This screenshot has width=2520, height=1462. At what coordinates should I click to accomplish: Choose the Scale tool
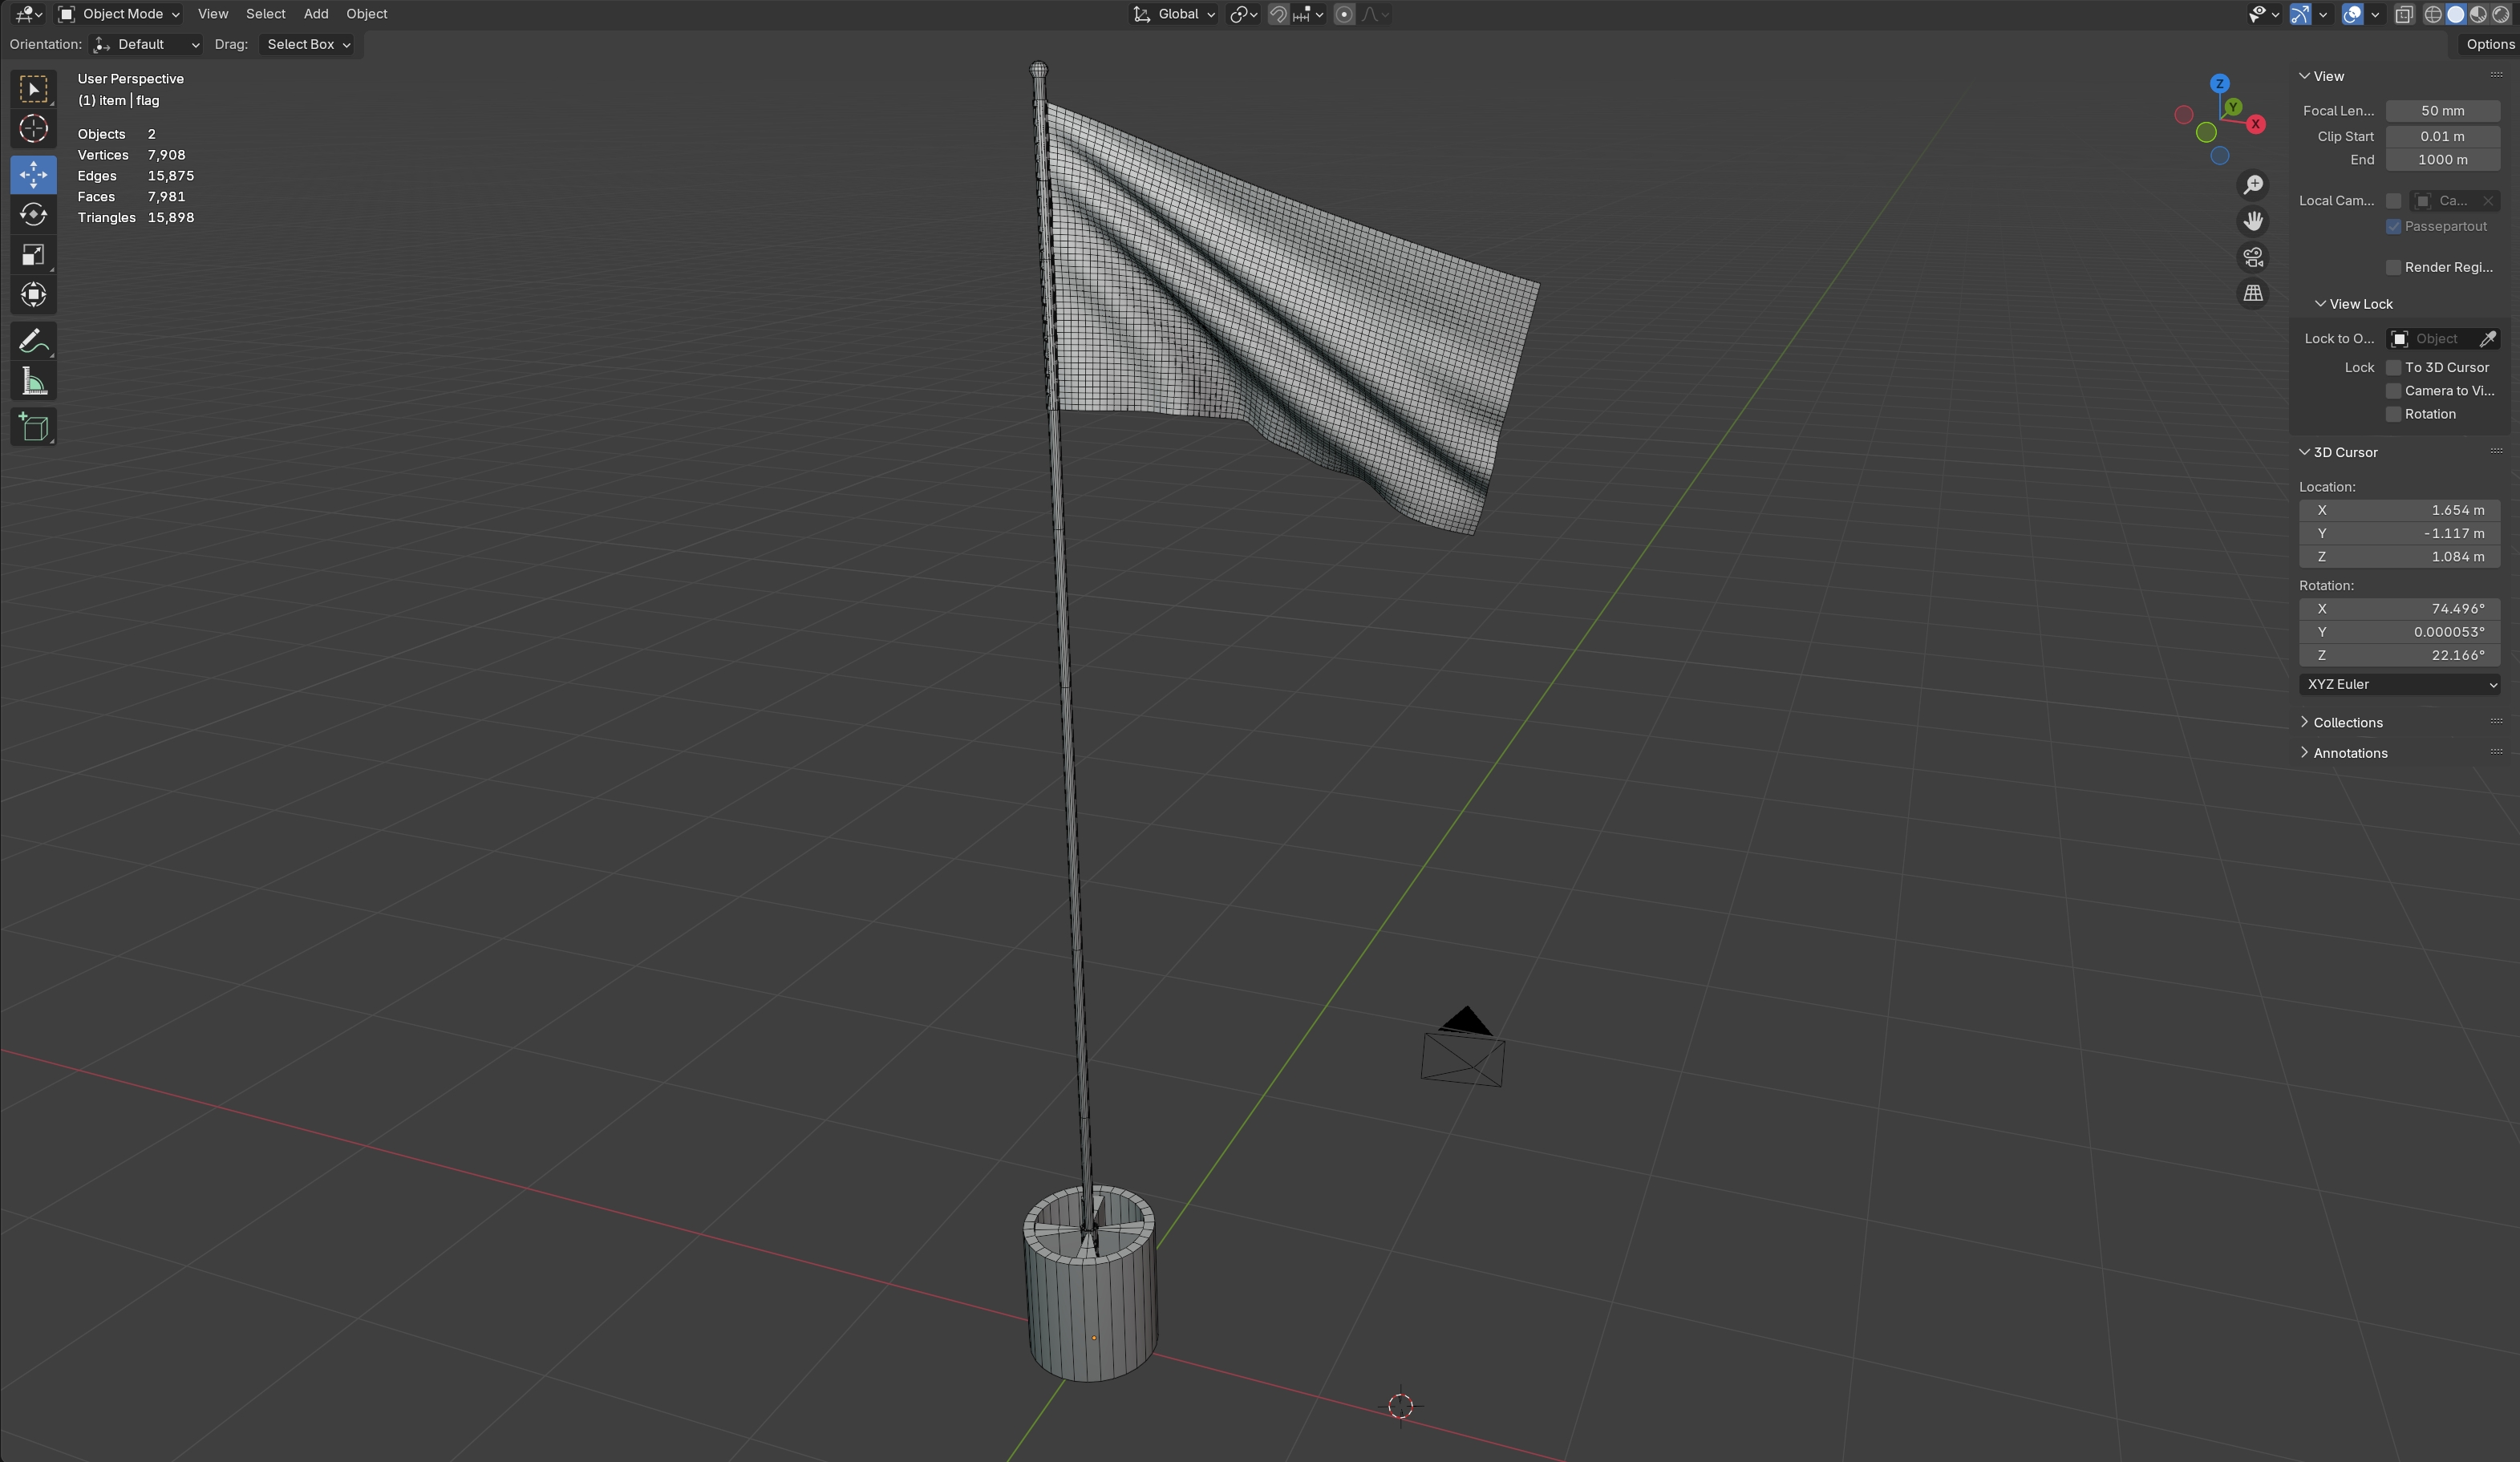pos(33,255)
